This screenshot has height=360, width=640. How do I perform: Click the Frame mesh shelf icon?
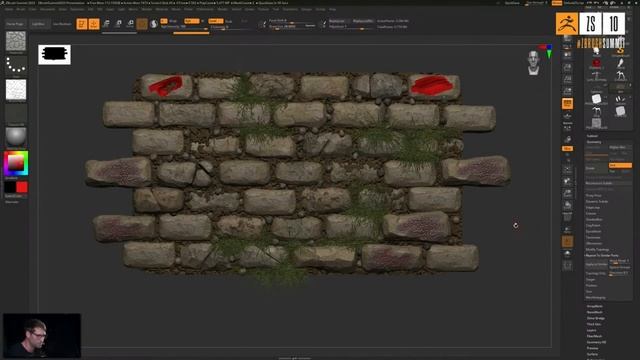pyautogui.click(x=567, y=169)
